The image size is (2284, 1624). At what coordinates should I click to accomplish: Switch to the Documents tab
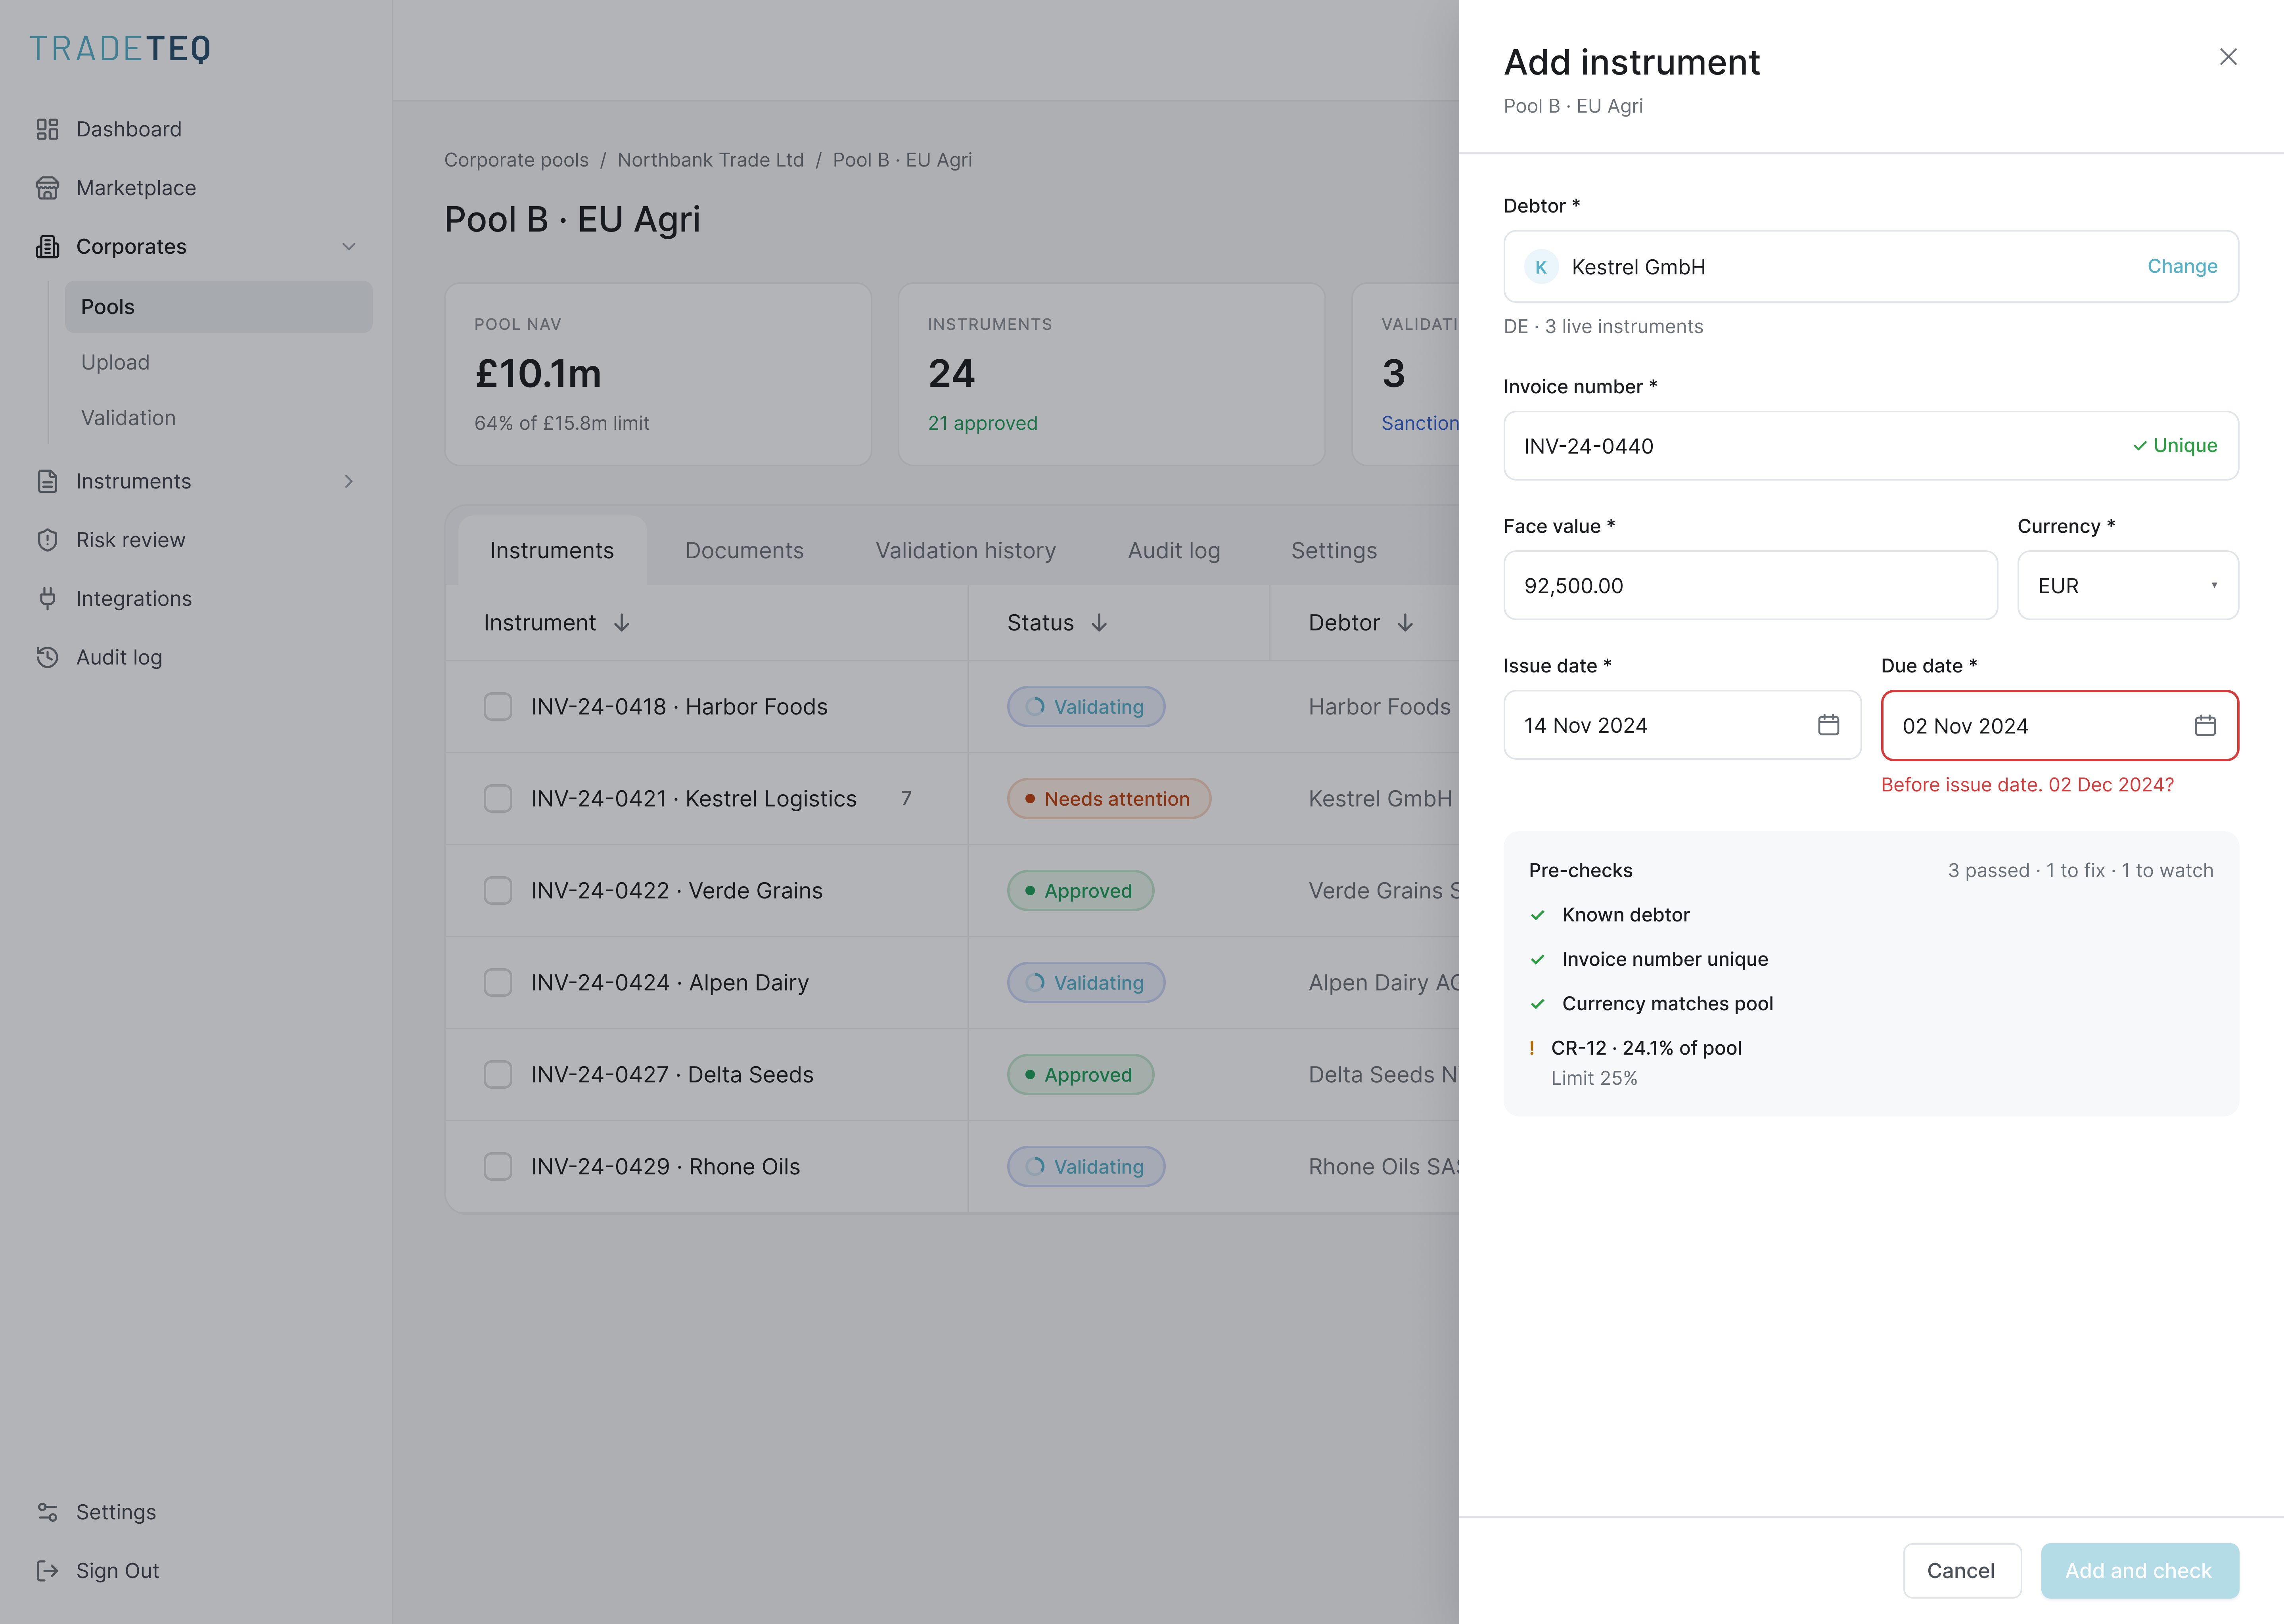click(x=744, y=551)
